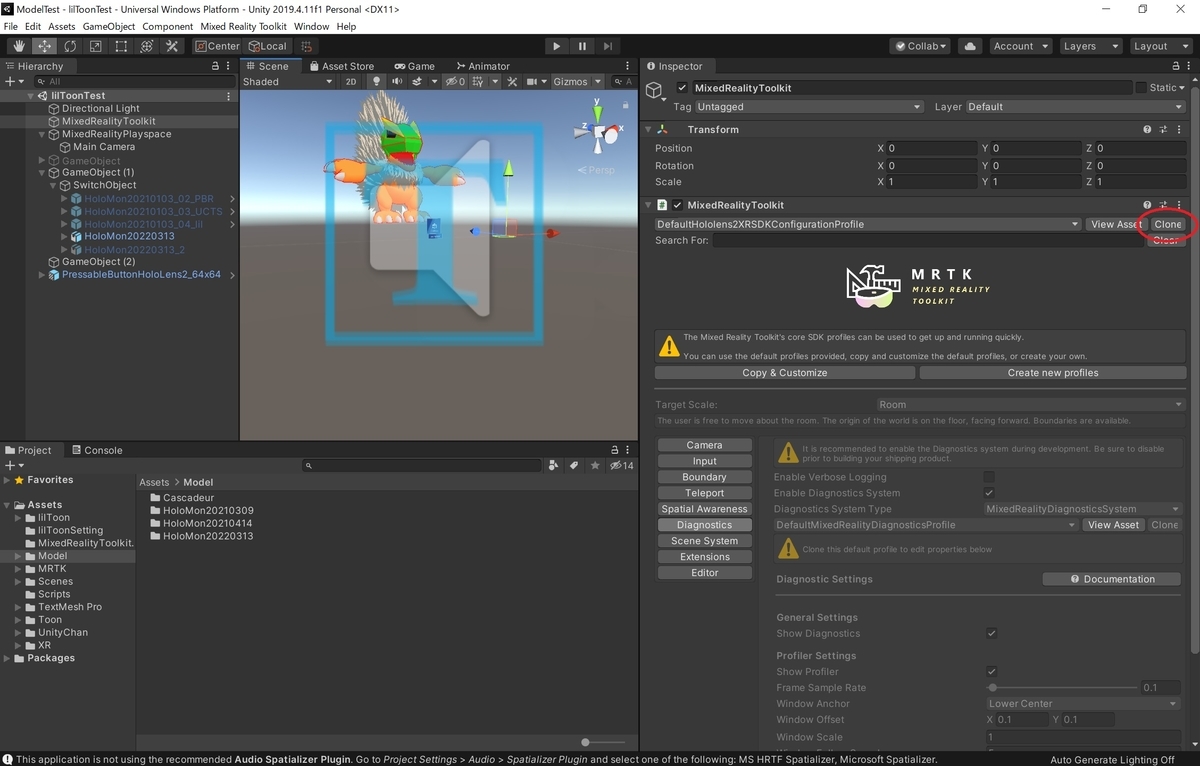Click the Play button

[x=557, y=46]
